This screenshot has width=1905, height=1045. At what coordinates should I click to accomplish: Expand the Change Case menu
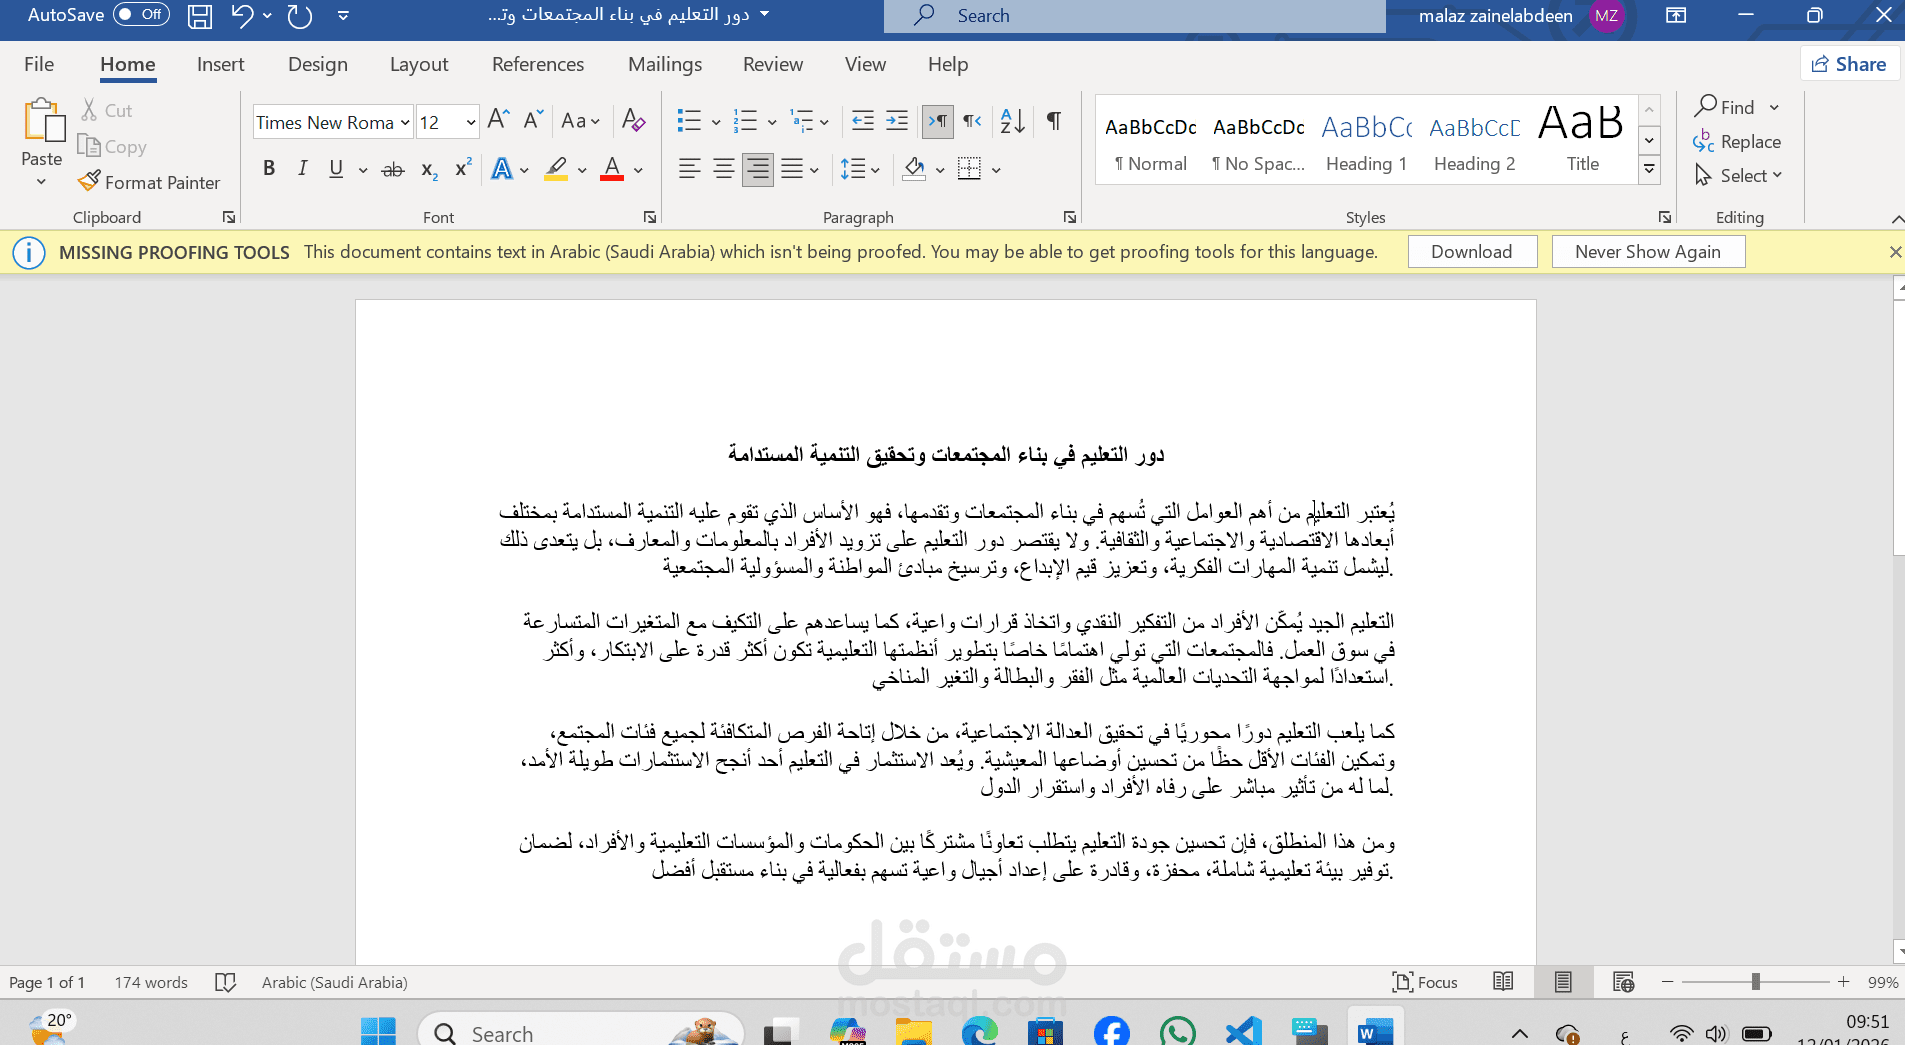(580, 121)
